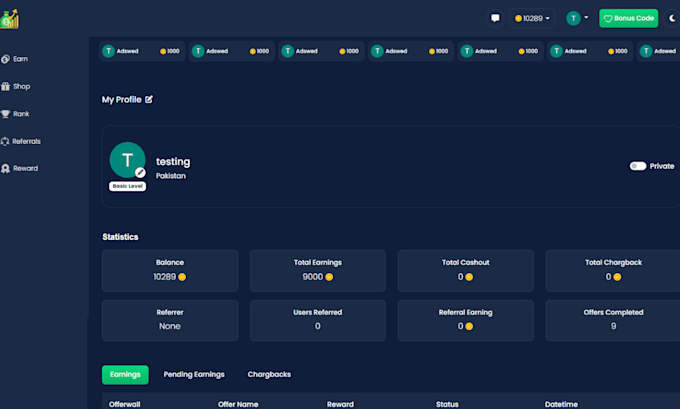Viewport: 680px width, 409px height.
Task: Click the Pakistan country label
Action: pyautogui.click(x=171, y=176)
